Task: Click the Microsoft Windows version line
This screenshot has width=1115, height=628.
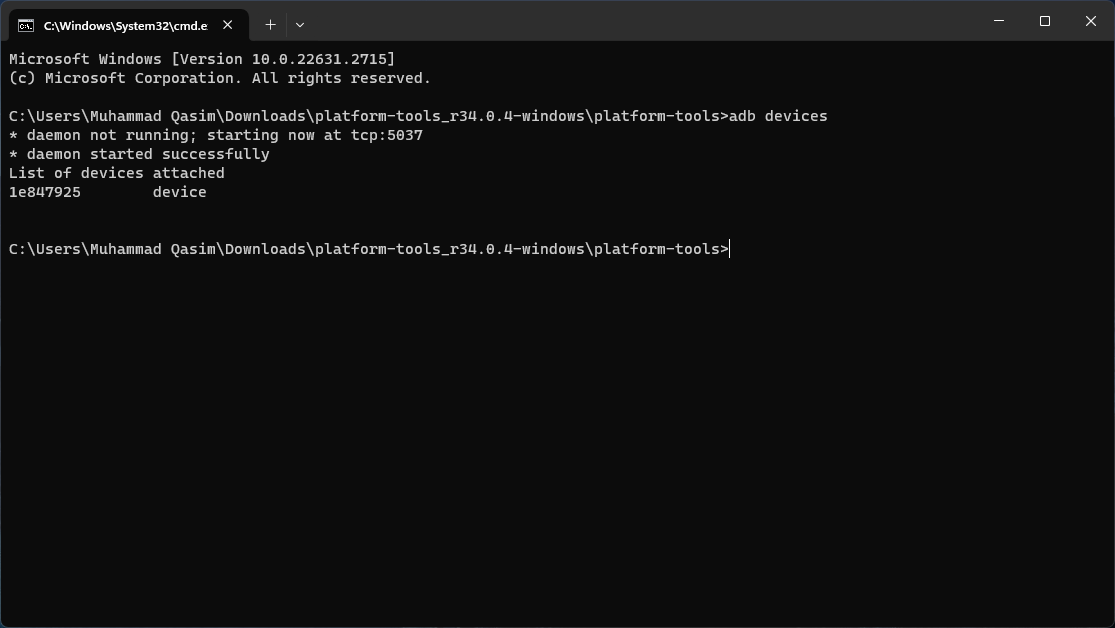Action: pyautogui.click(x=201, y=59)
